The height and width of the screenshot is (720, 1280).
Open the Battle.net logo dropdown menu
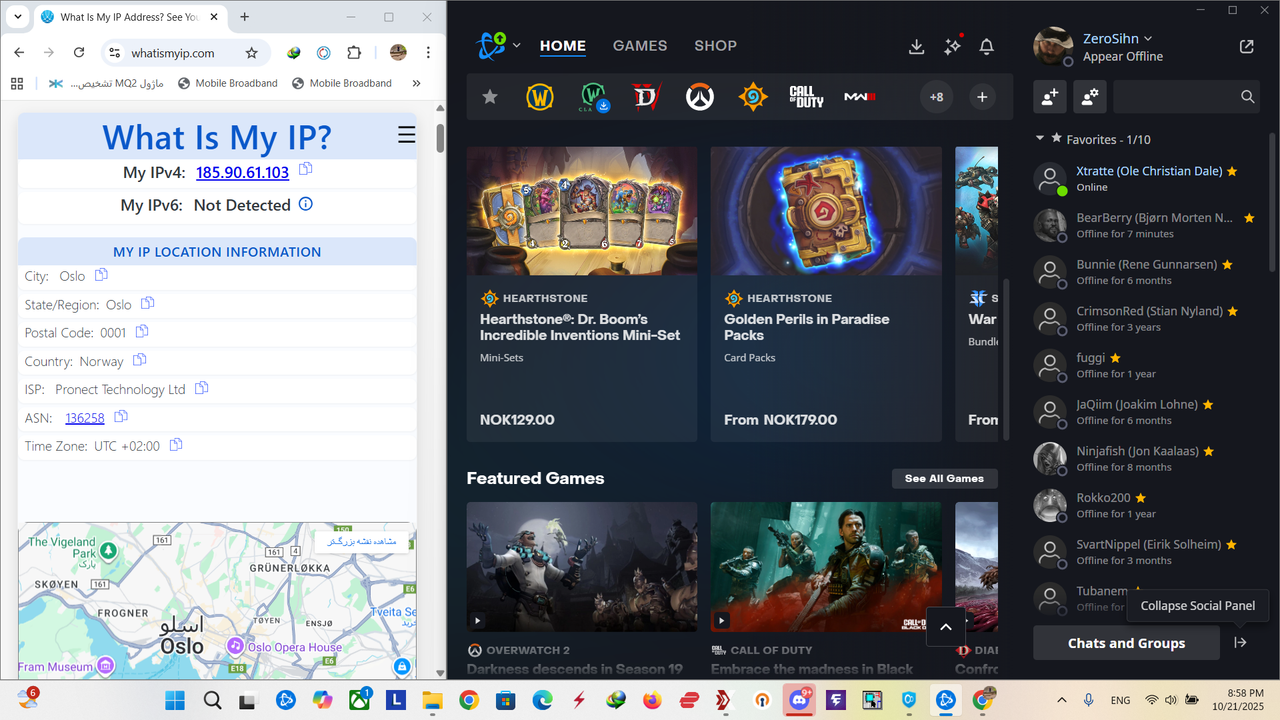pos(497,45)
